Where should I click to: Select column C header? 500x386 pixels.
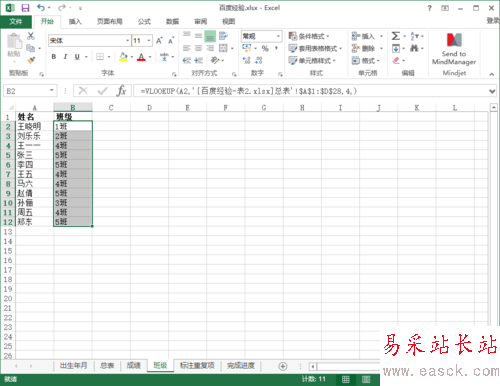(x=111, y=107)
